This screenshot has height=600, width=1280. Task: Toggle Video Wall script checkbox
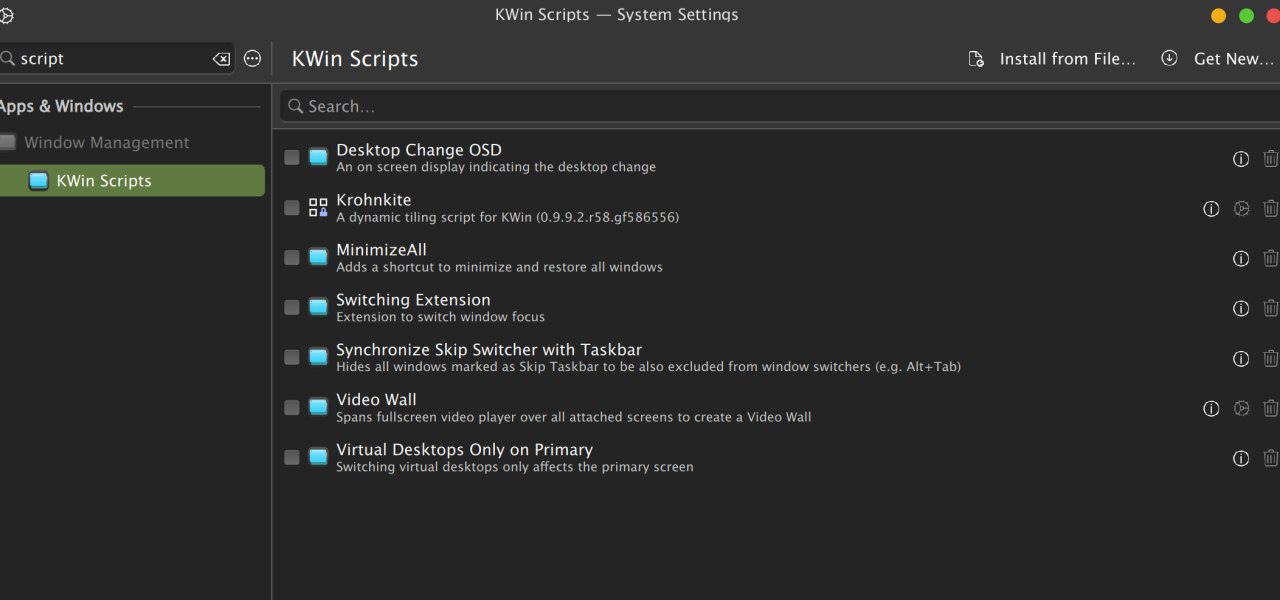click(x=292, y=408)
